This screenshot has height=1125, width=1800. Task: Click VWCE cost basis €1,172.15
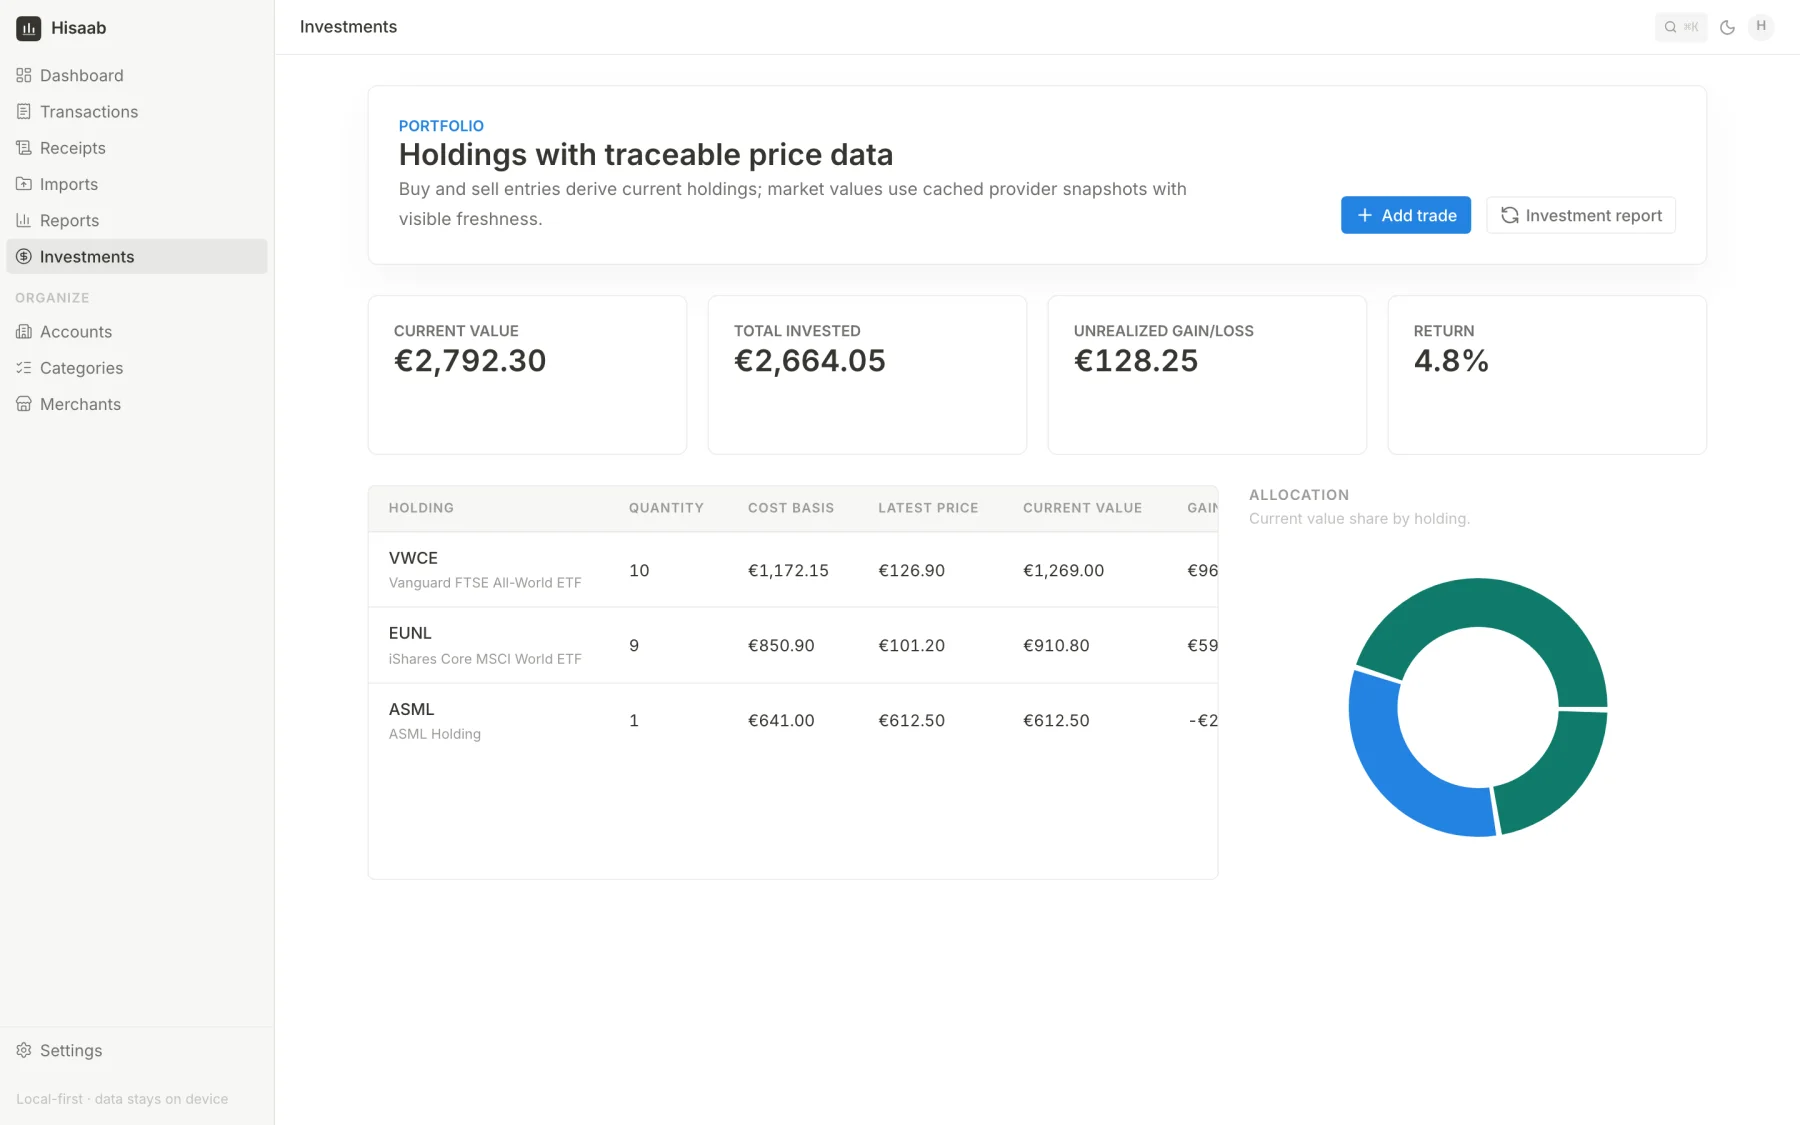tap(788, 570)
